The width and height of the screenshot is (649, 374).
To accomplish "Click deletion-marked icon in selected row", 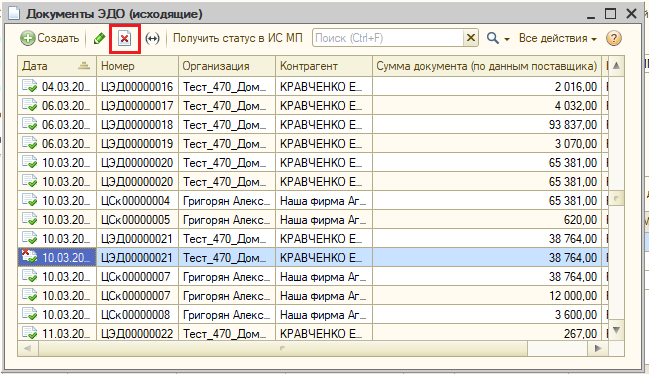I will coord(29,257).
